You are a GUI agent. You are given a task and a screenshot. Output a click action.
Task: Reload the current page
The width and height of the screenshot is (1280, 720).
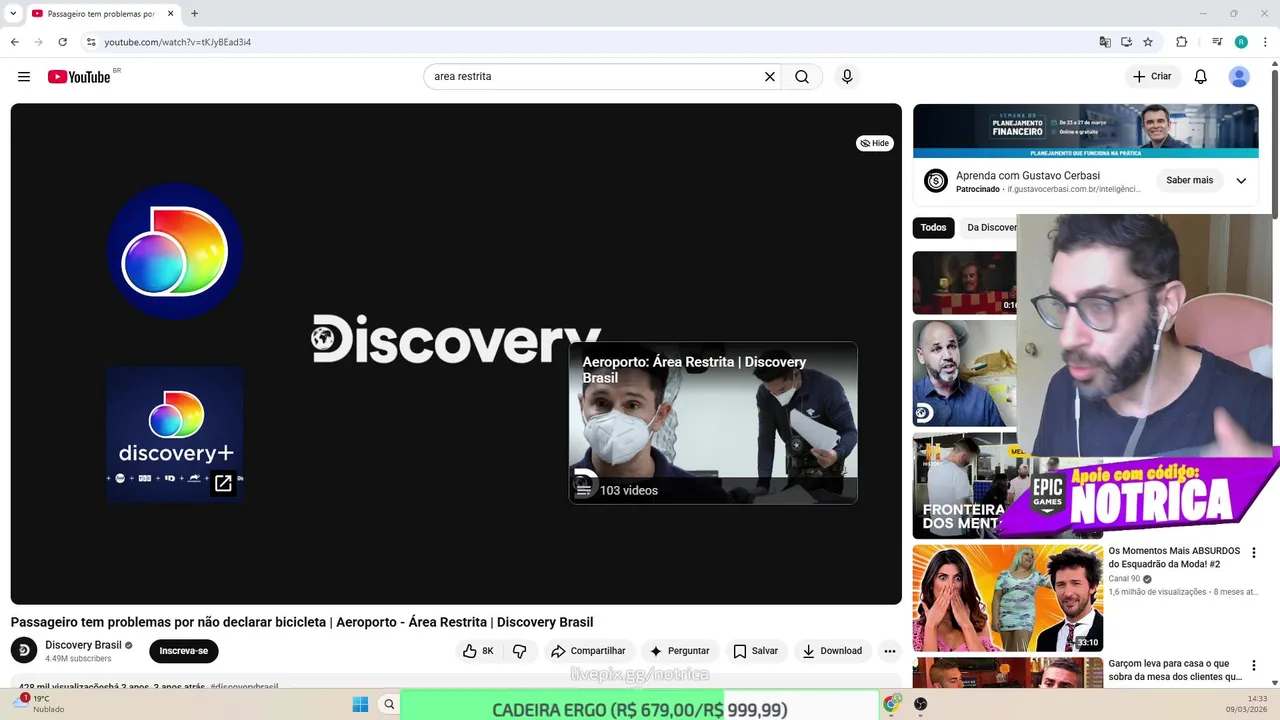pos(62,42)
